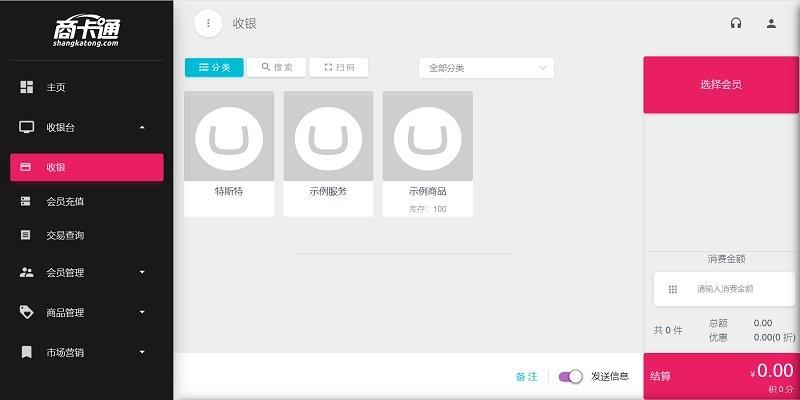Select the 分类 category view tab
800x400 pixels.
click(x=214, y=67)
